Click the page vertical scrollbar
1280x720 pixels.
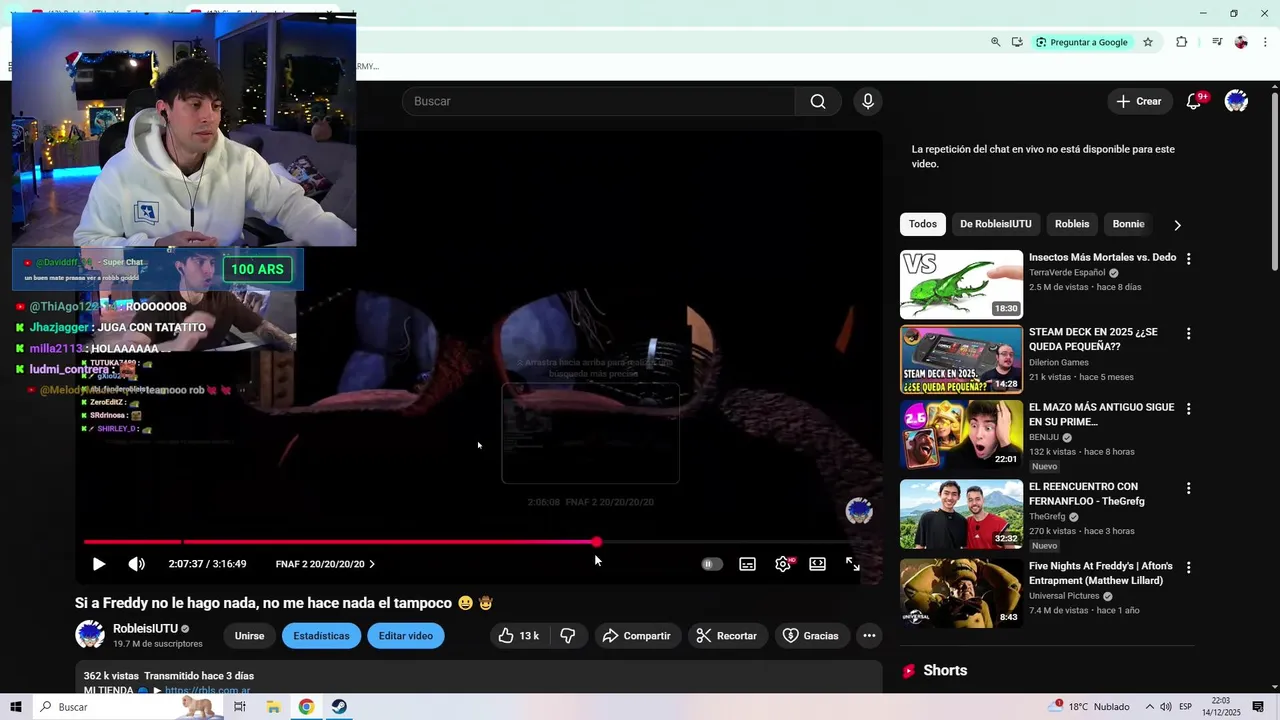[1274, 180]
